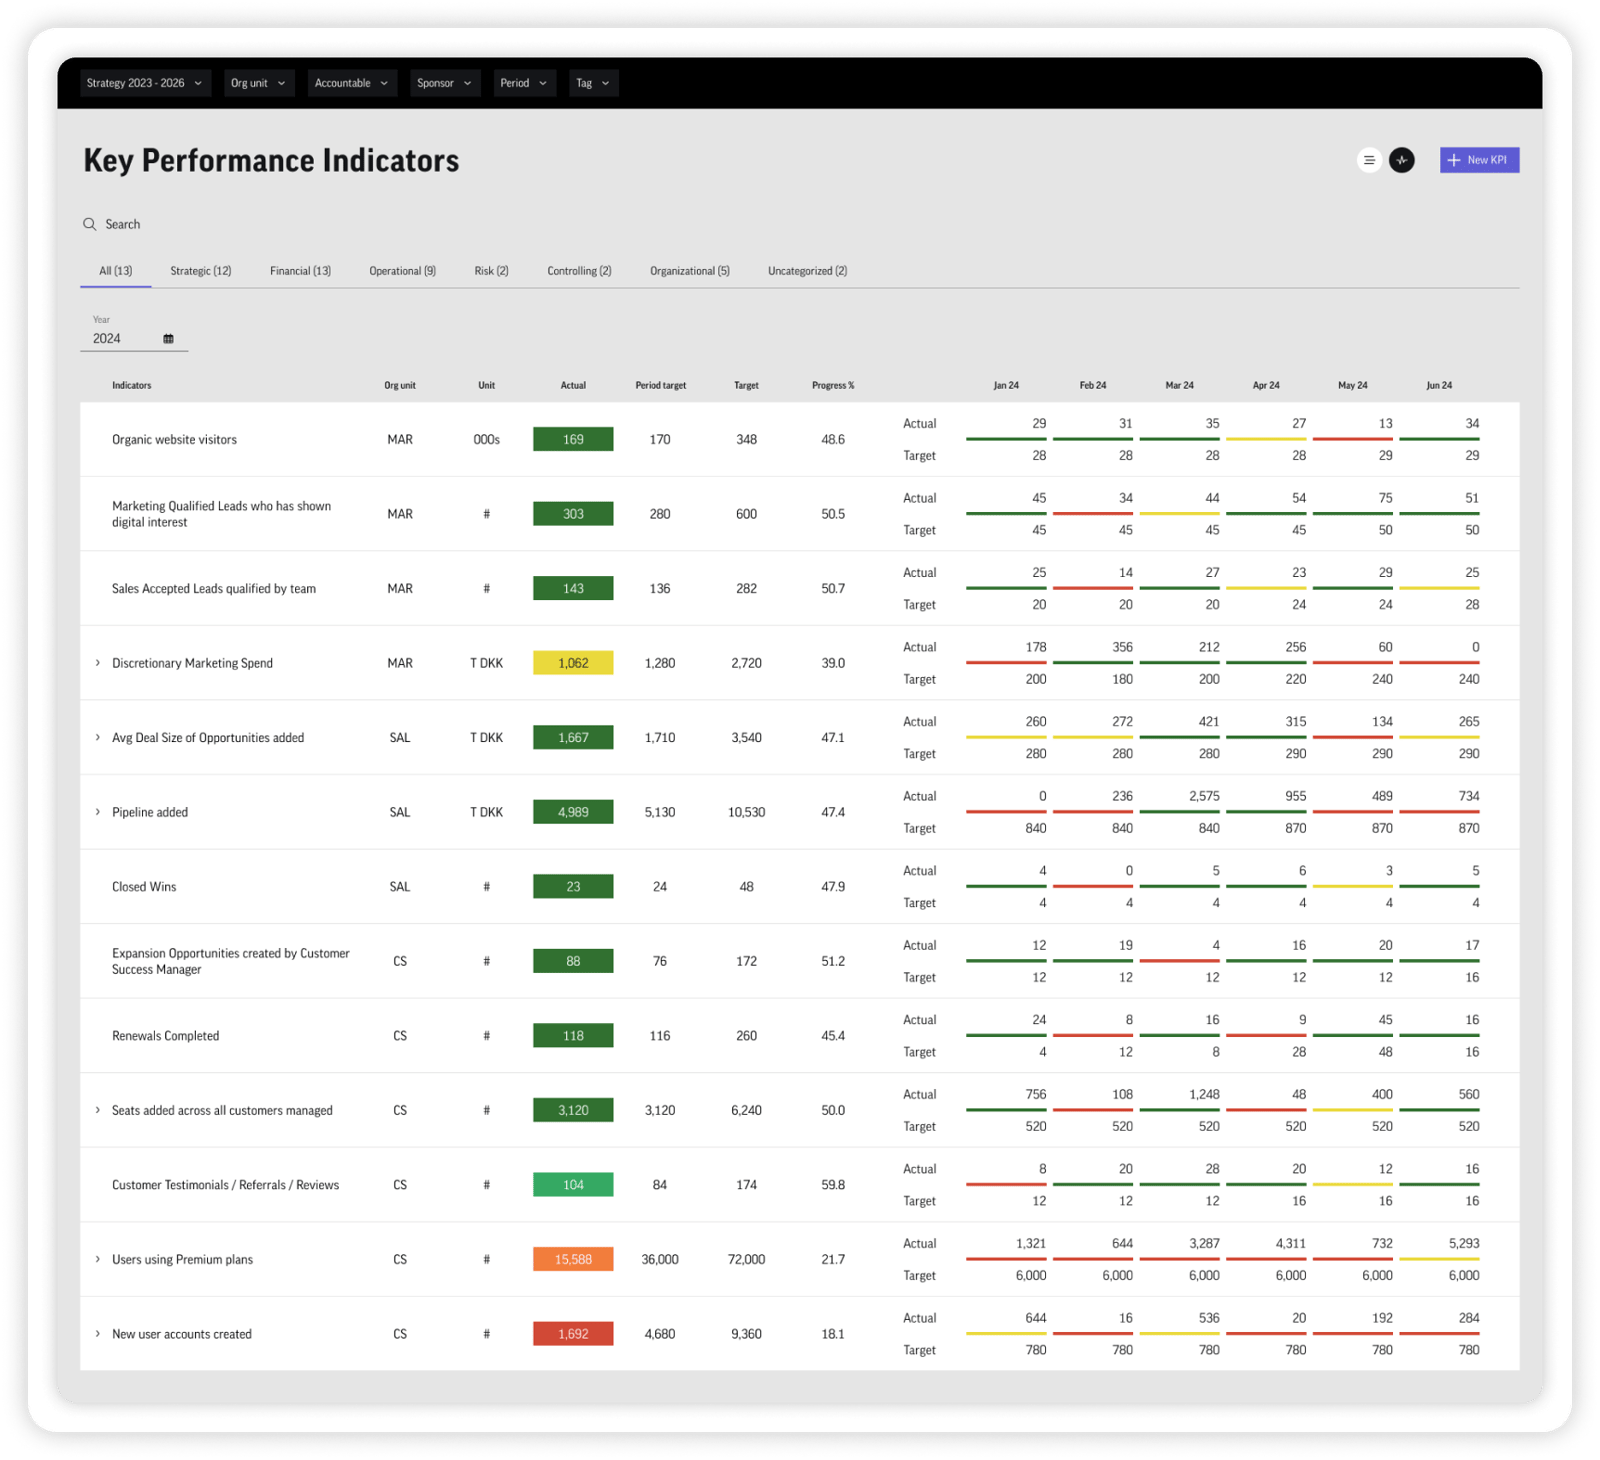The height and width of the screenshot is (1460, 1600).
Task: Click the Indicators column header
Action: (131, 385)
